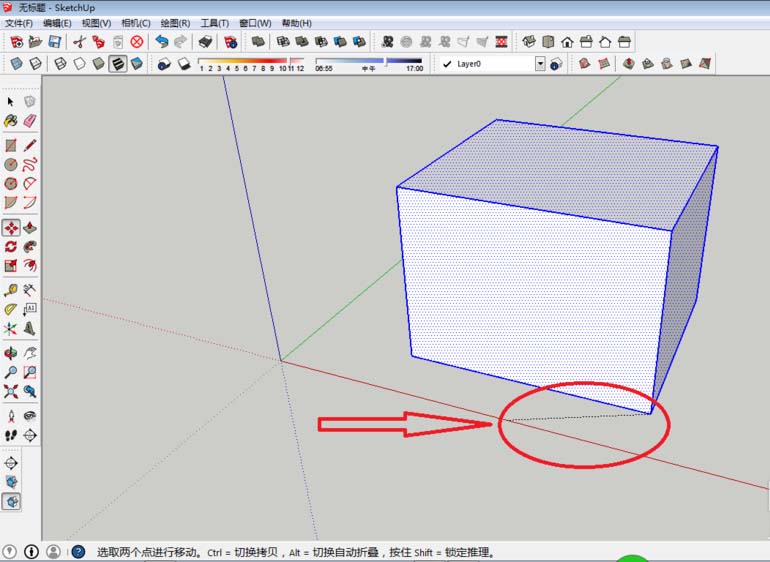Activate the Move tool
Screen dimensions: 770x562
pyautogui.click(x=11, y=228)
